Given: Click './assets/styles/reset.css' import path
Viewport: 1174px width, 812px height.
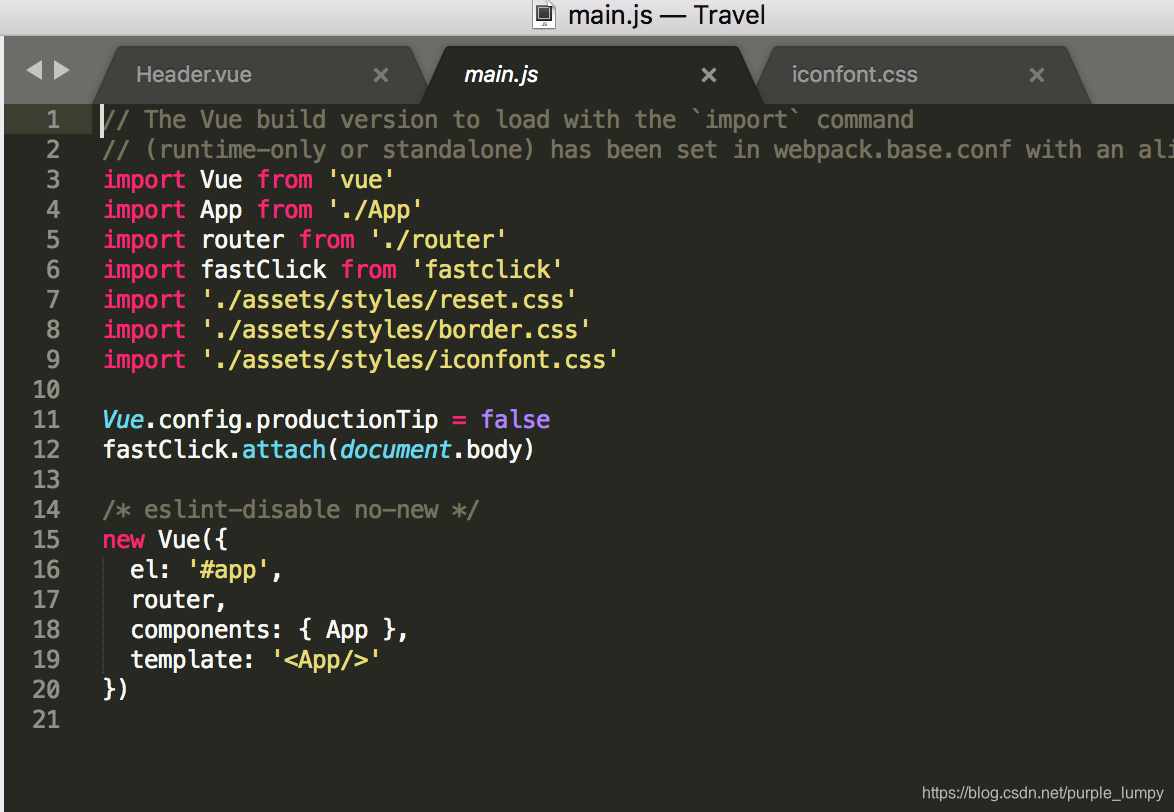Looking at the screenshot, I should tap(389, 300).
